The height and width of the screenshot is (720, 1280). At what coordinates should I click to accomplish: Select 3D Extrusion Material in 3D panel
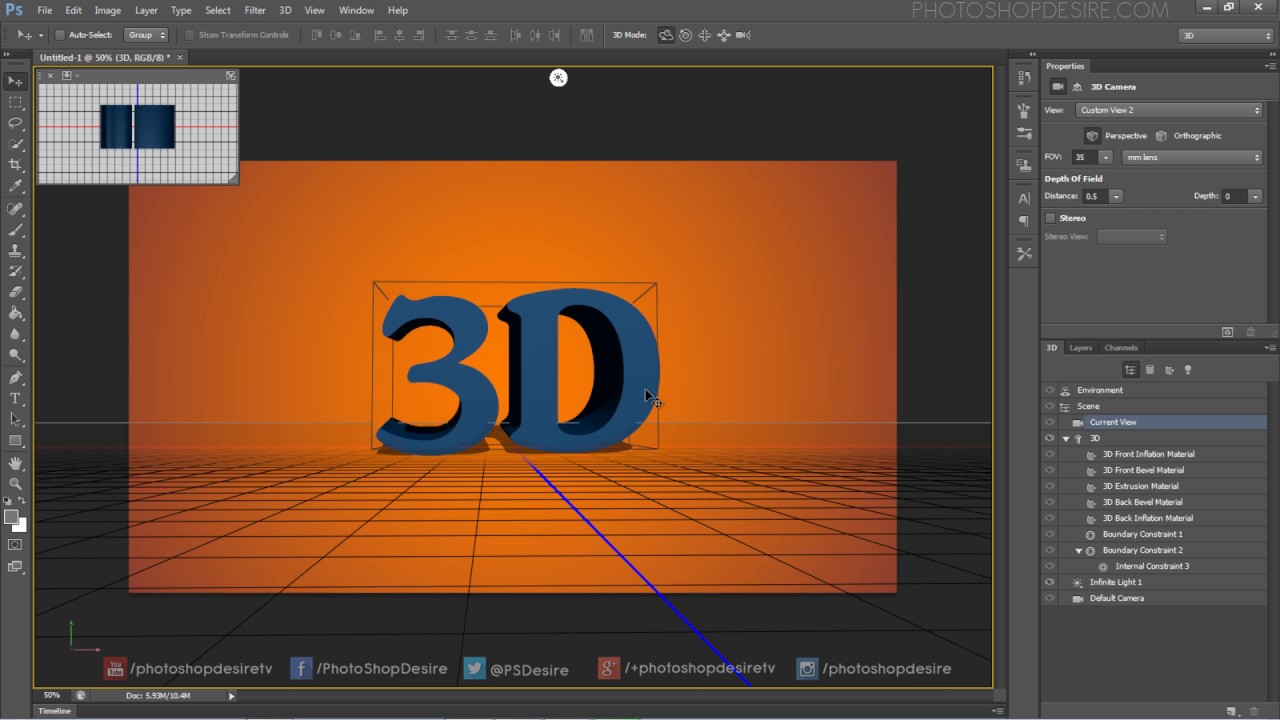click(1140, 486)
